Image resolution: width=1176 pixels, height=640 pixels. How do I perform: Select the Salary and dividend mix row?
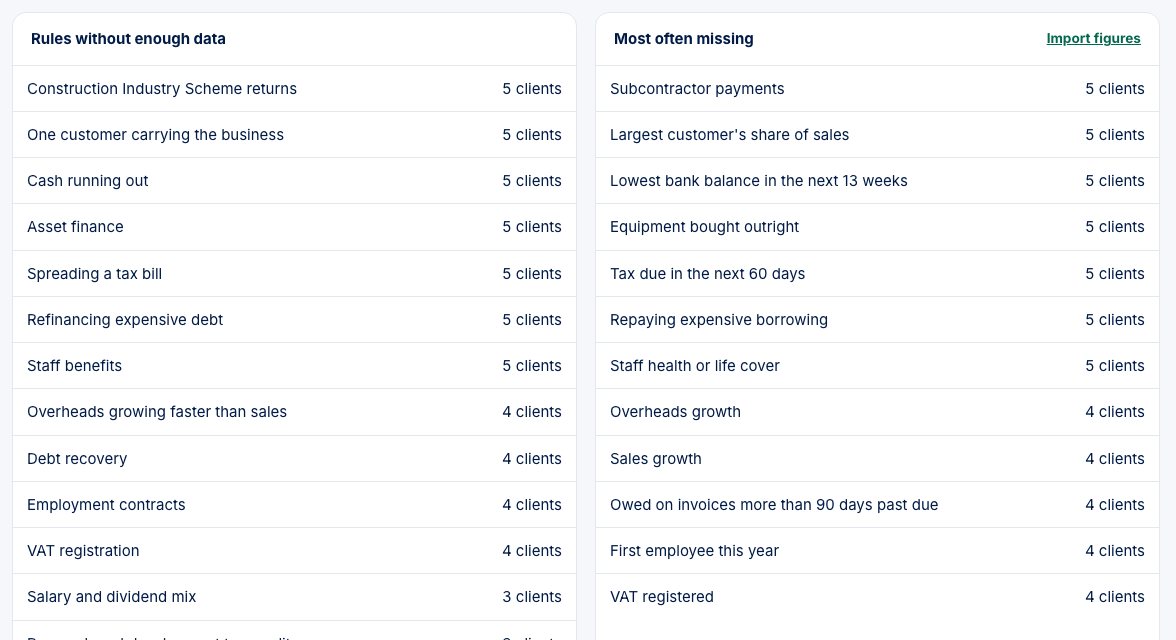coord(294,596)
